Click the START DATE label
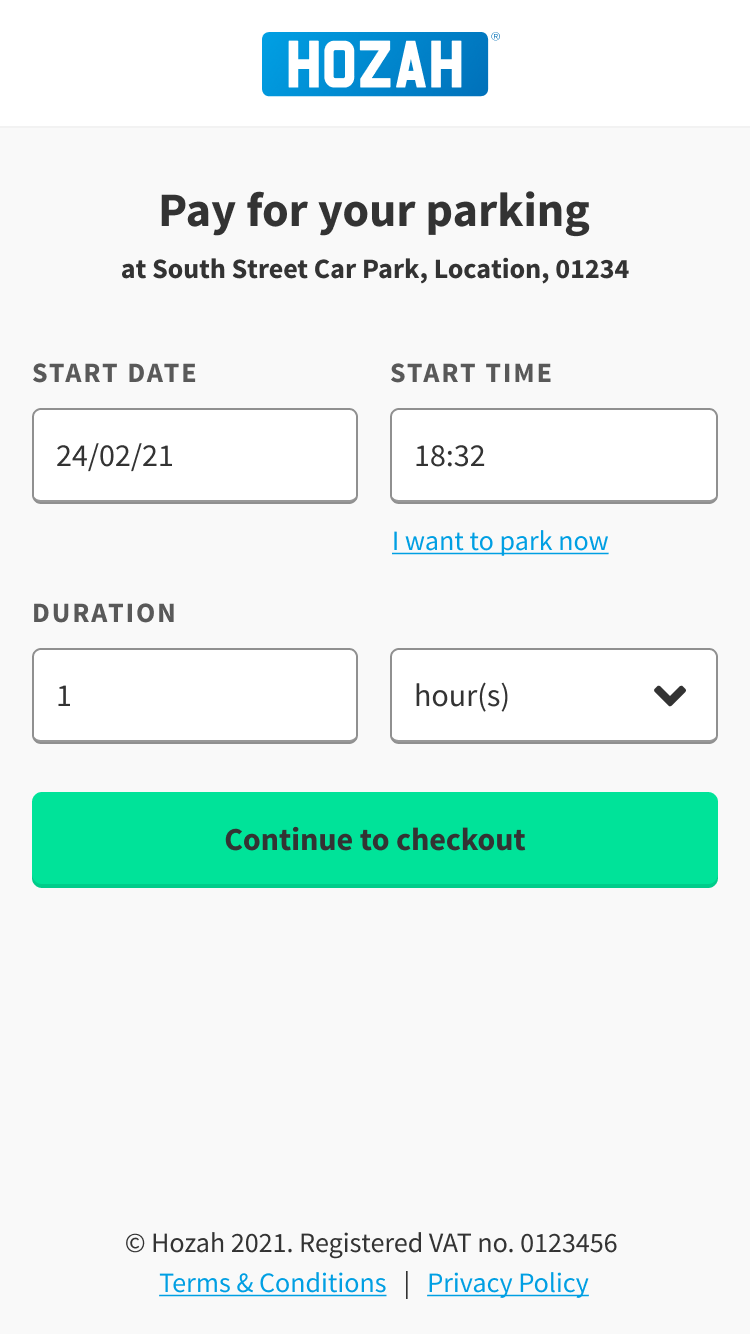Viewport: 750px width, 1334px height. [115, 373]
